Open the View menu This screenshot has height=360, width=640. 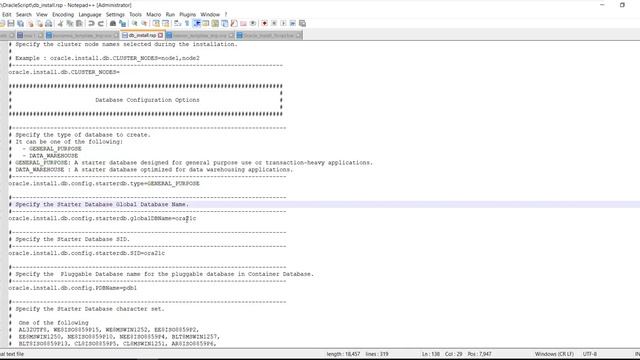pos(42,14)
